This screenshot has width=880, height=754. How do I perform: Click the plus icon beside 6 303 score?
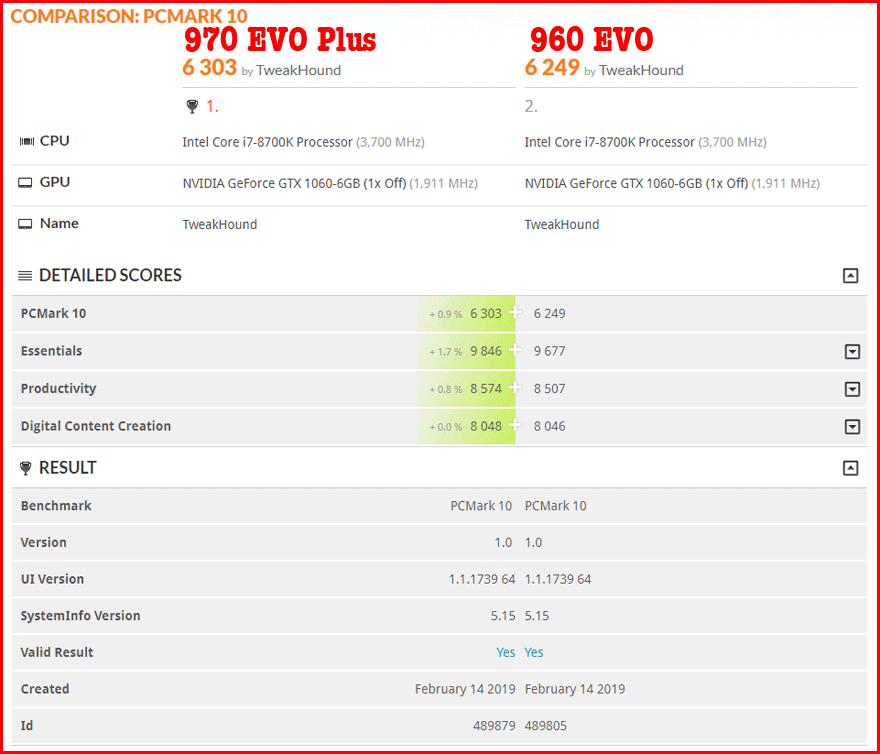pos(515,313)
